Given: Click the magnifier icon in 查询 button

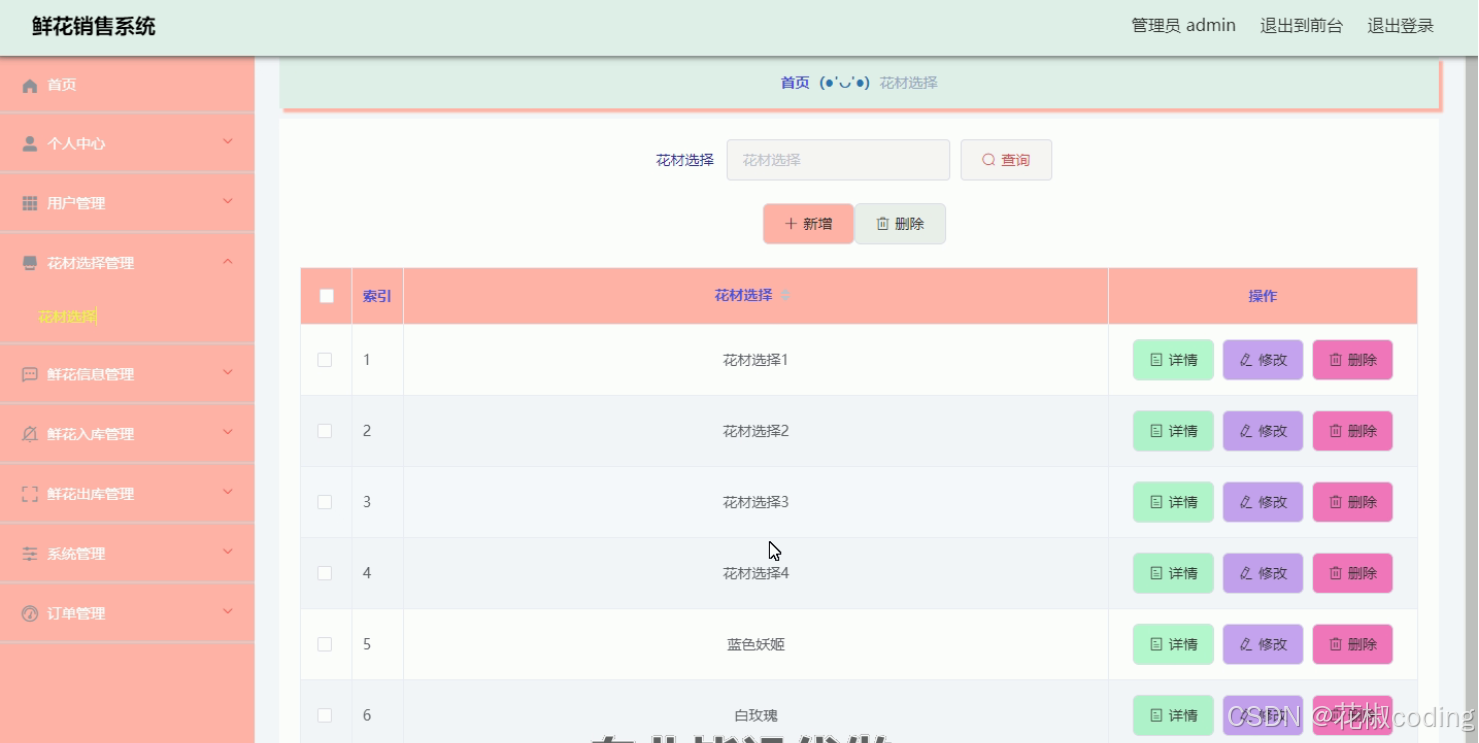Looking at the screenshot, I should pos(988,160).
